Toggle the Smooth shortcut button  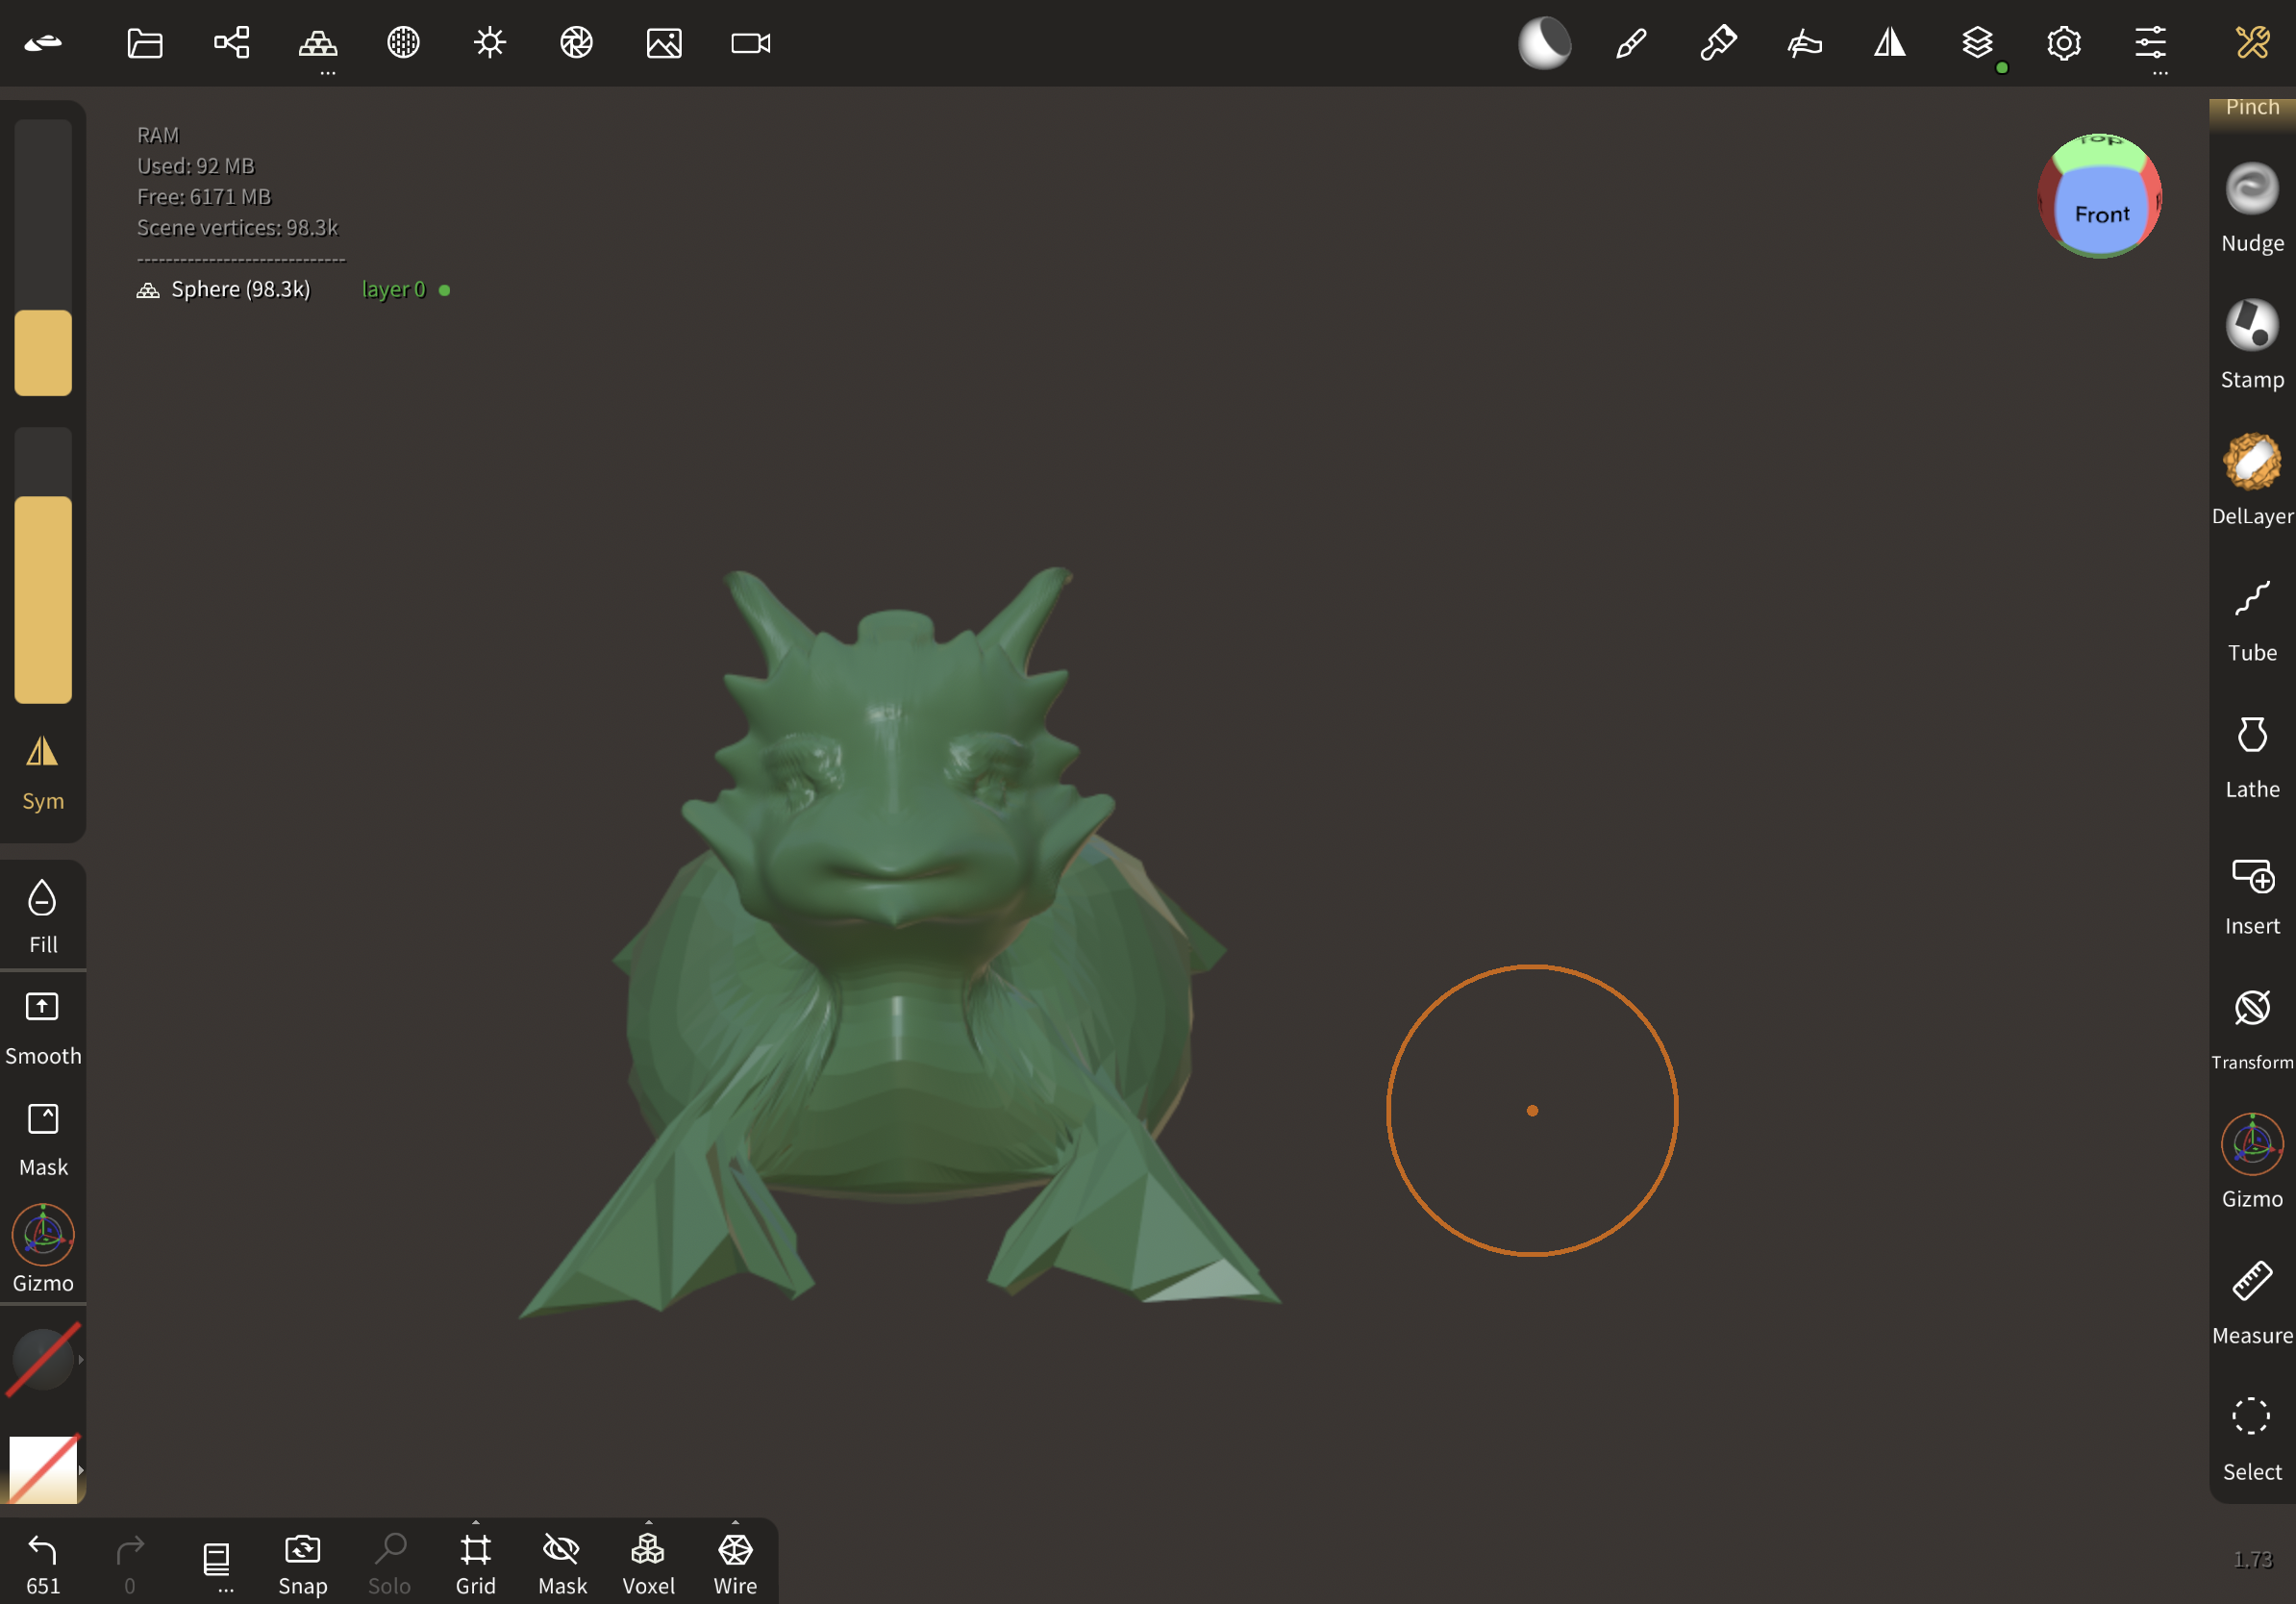tap(43, 1028)
